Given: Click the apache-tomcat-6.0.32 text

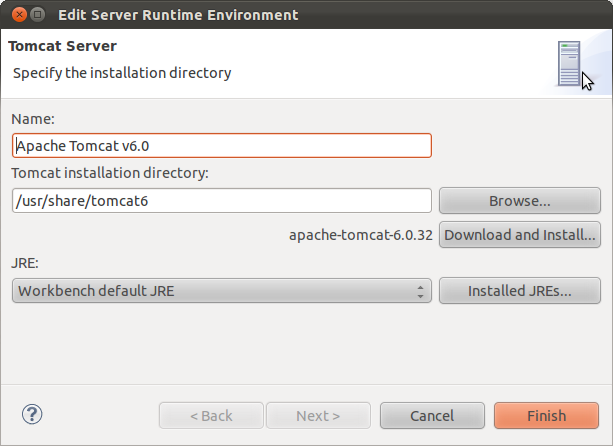Looking at the screenshot, I should point(360,235).
